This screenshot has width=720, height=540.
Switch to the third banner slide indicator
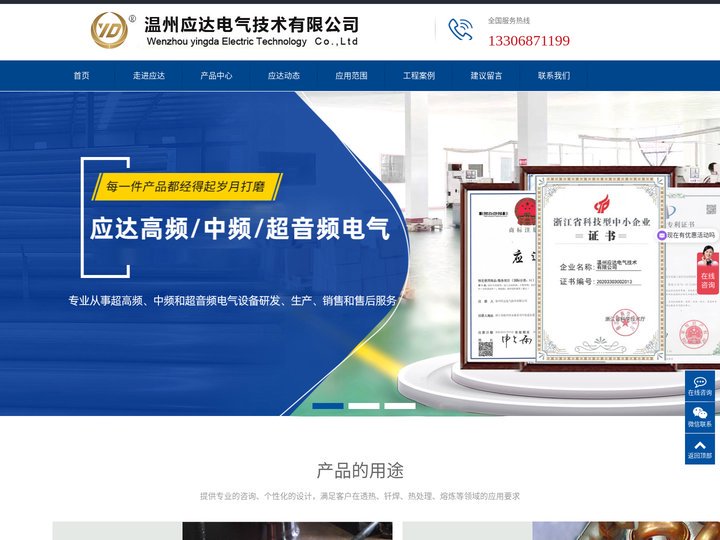[400, 406]
